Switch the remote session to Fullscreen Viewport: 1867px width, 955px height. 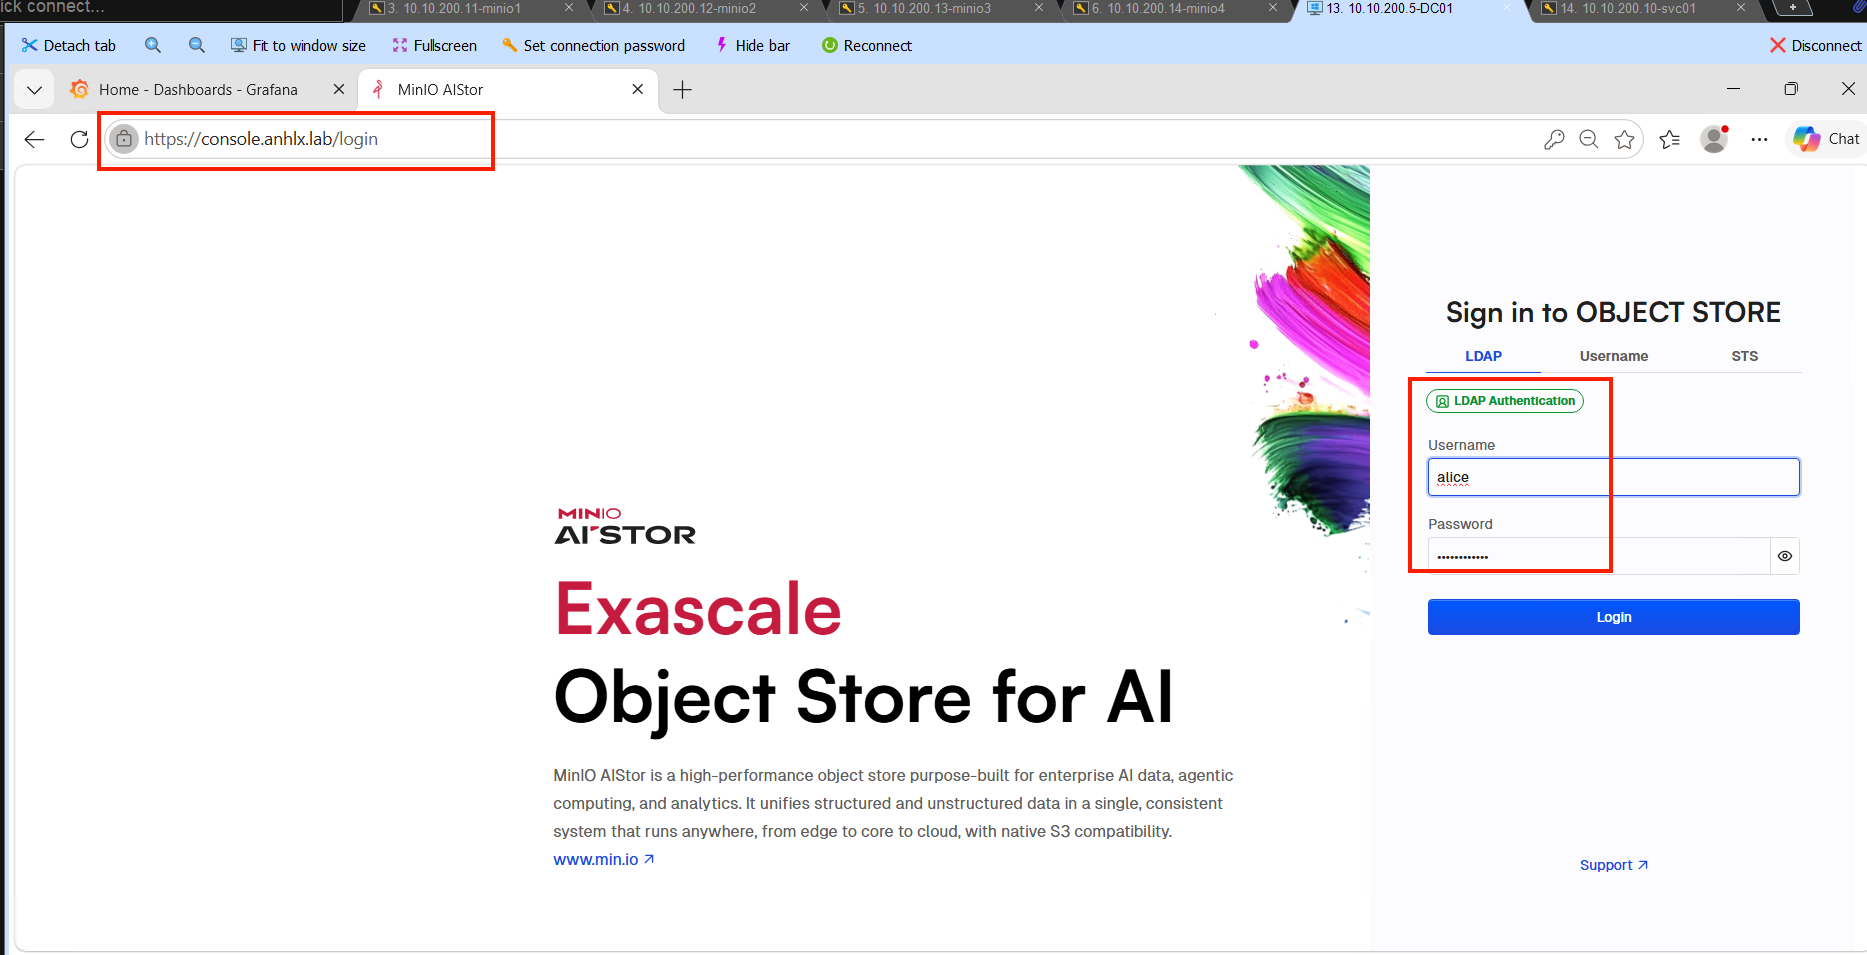435,45
